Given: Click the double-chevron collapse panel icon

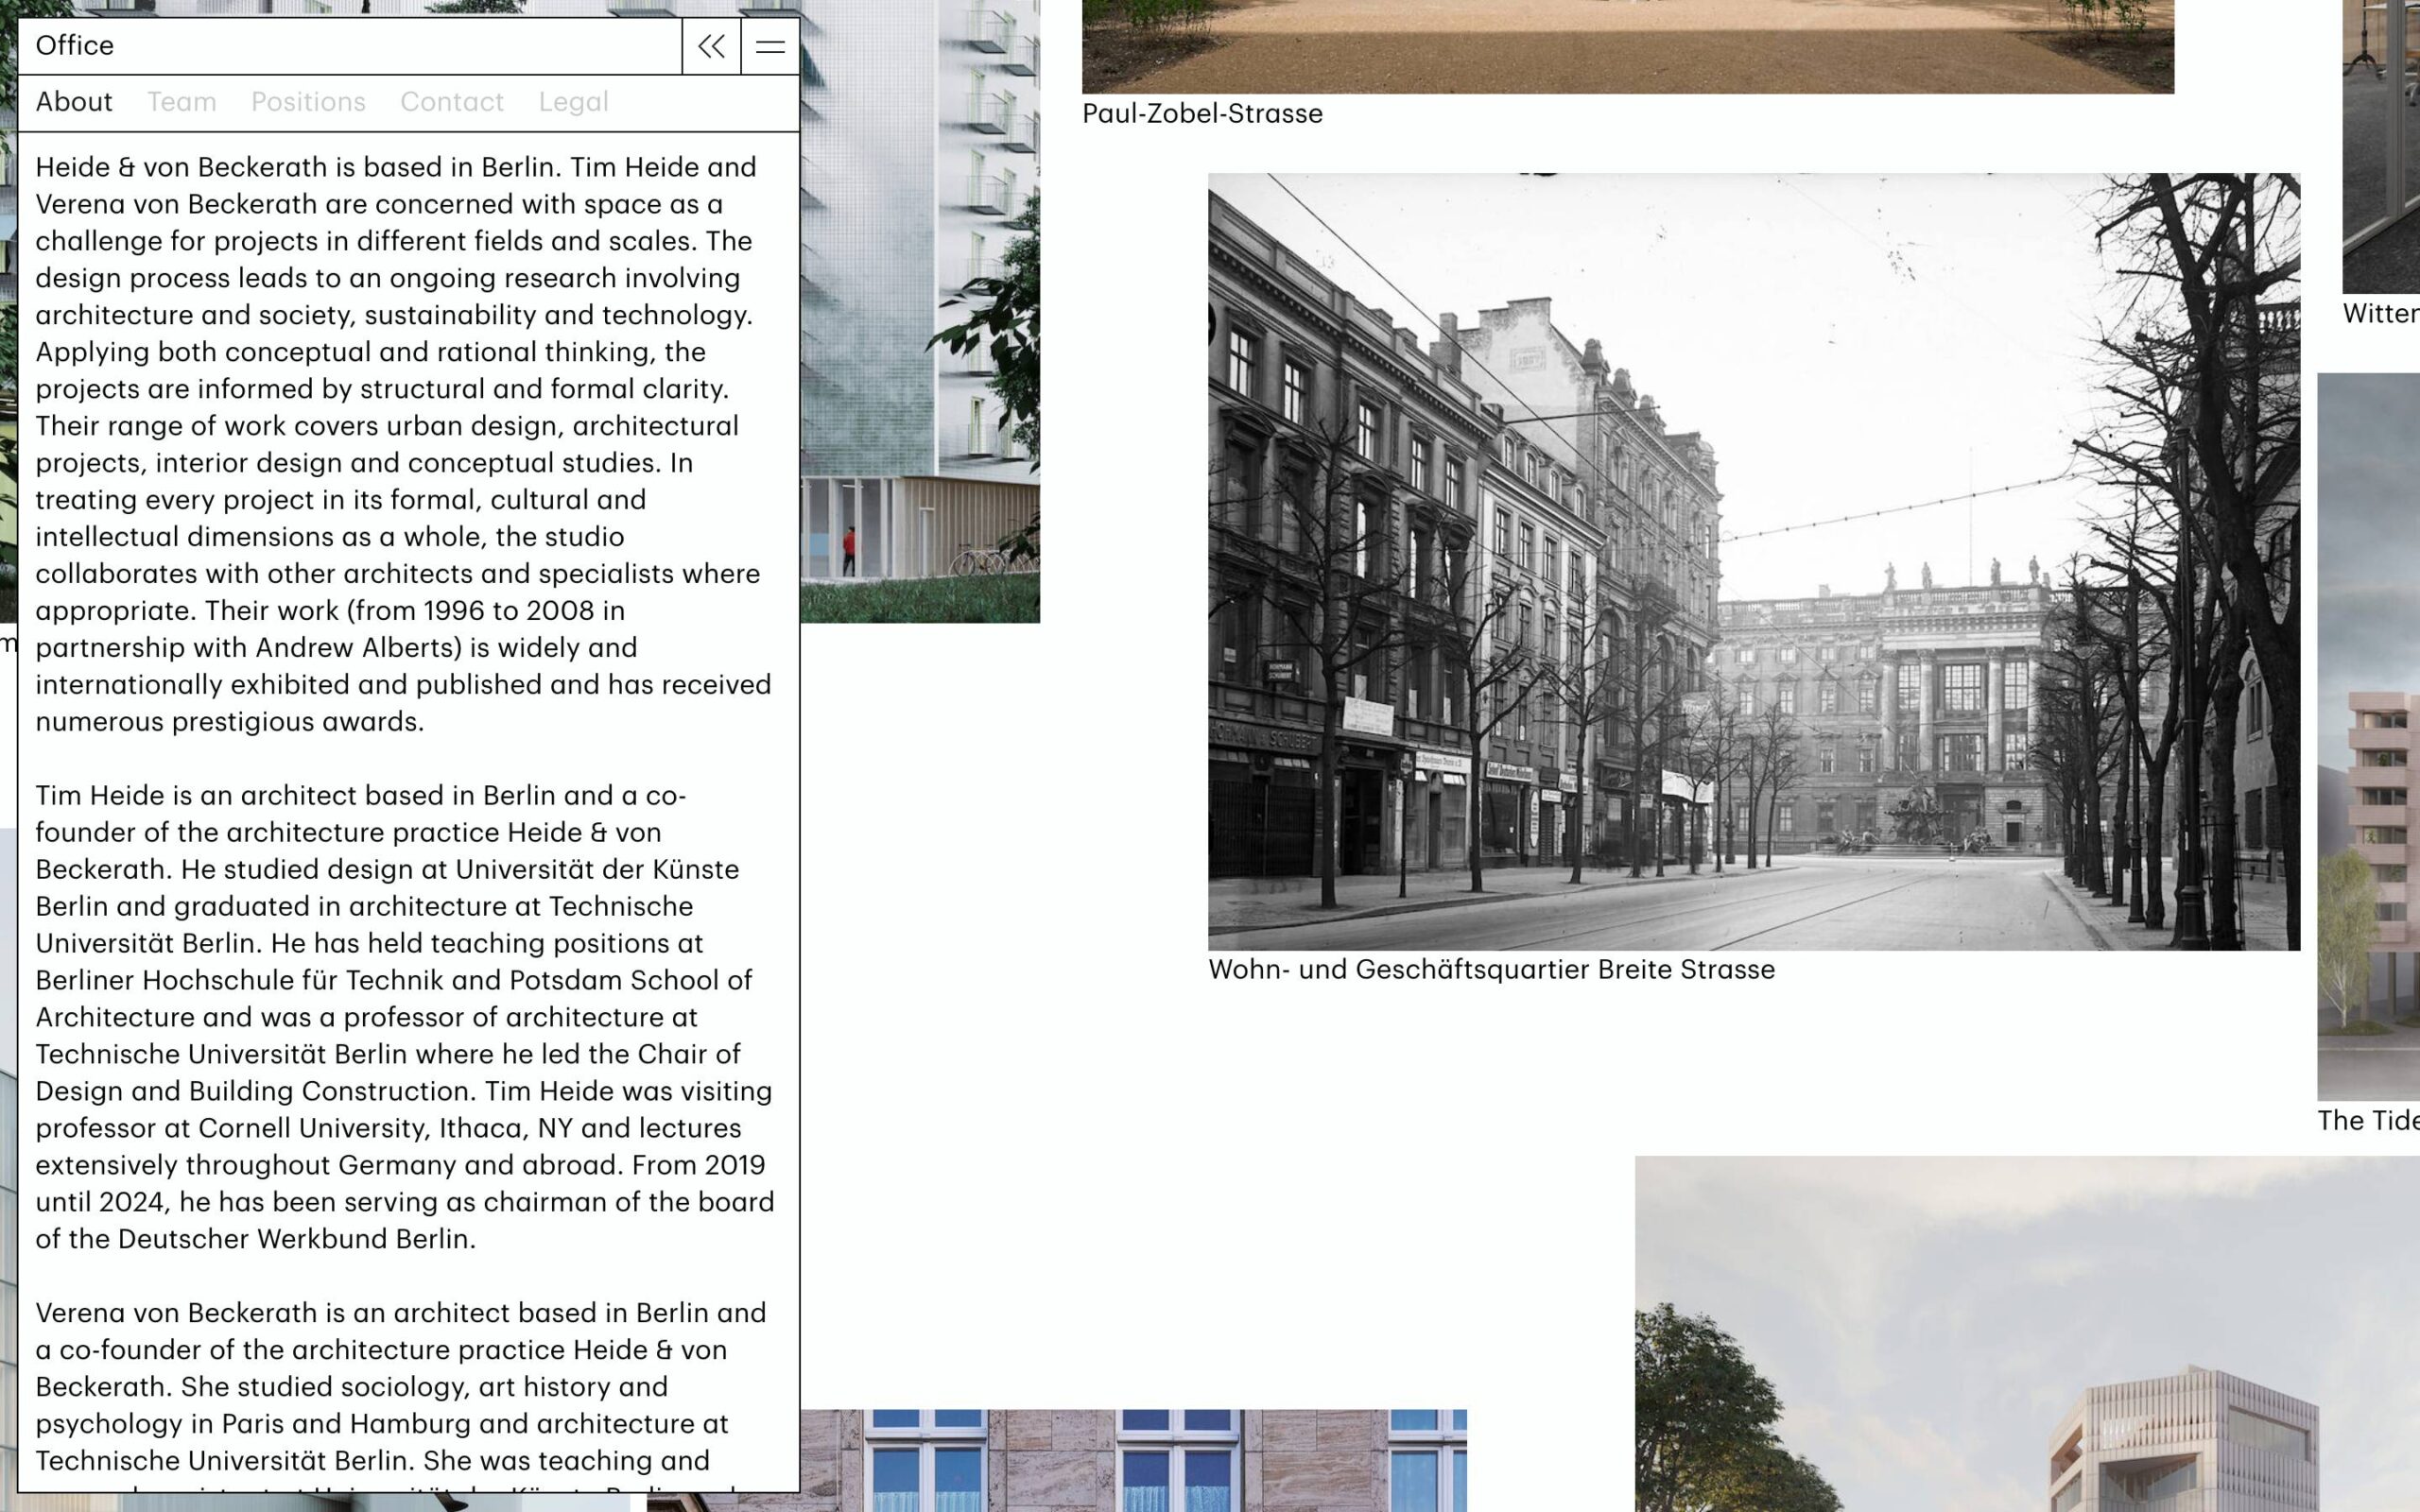Looking at the screenshot, I should 711,46.
